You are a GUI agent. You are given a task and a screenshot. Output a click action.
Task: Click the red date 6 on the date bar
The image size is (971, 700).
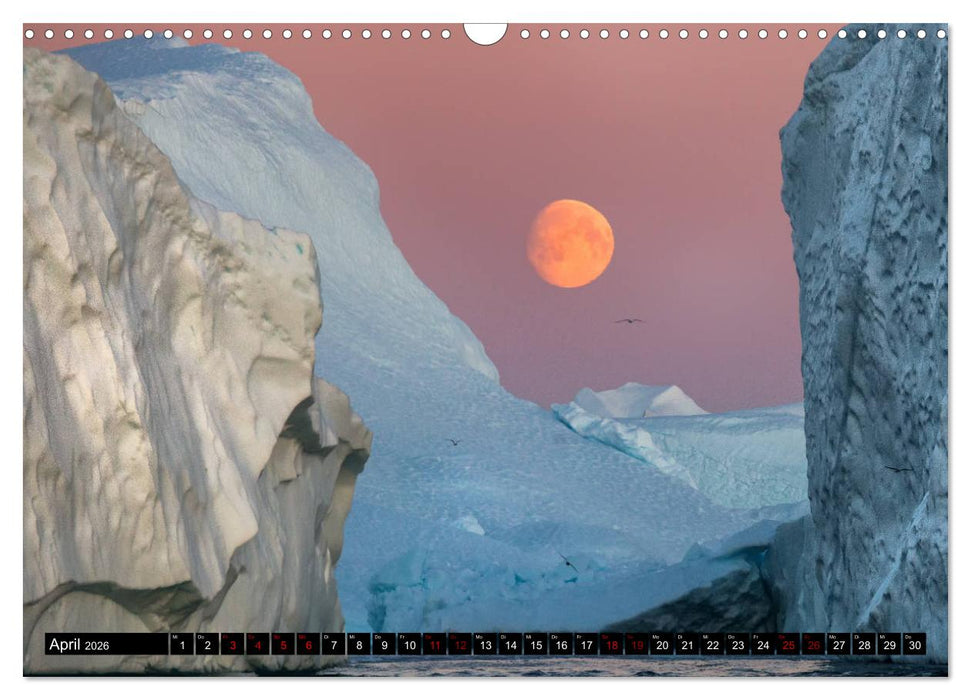tap(307, 643)
